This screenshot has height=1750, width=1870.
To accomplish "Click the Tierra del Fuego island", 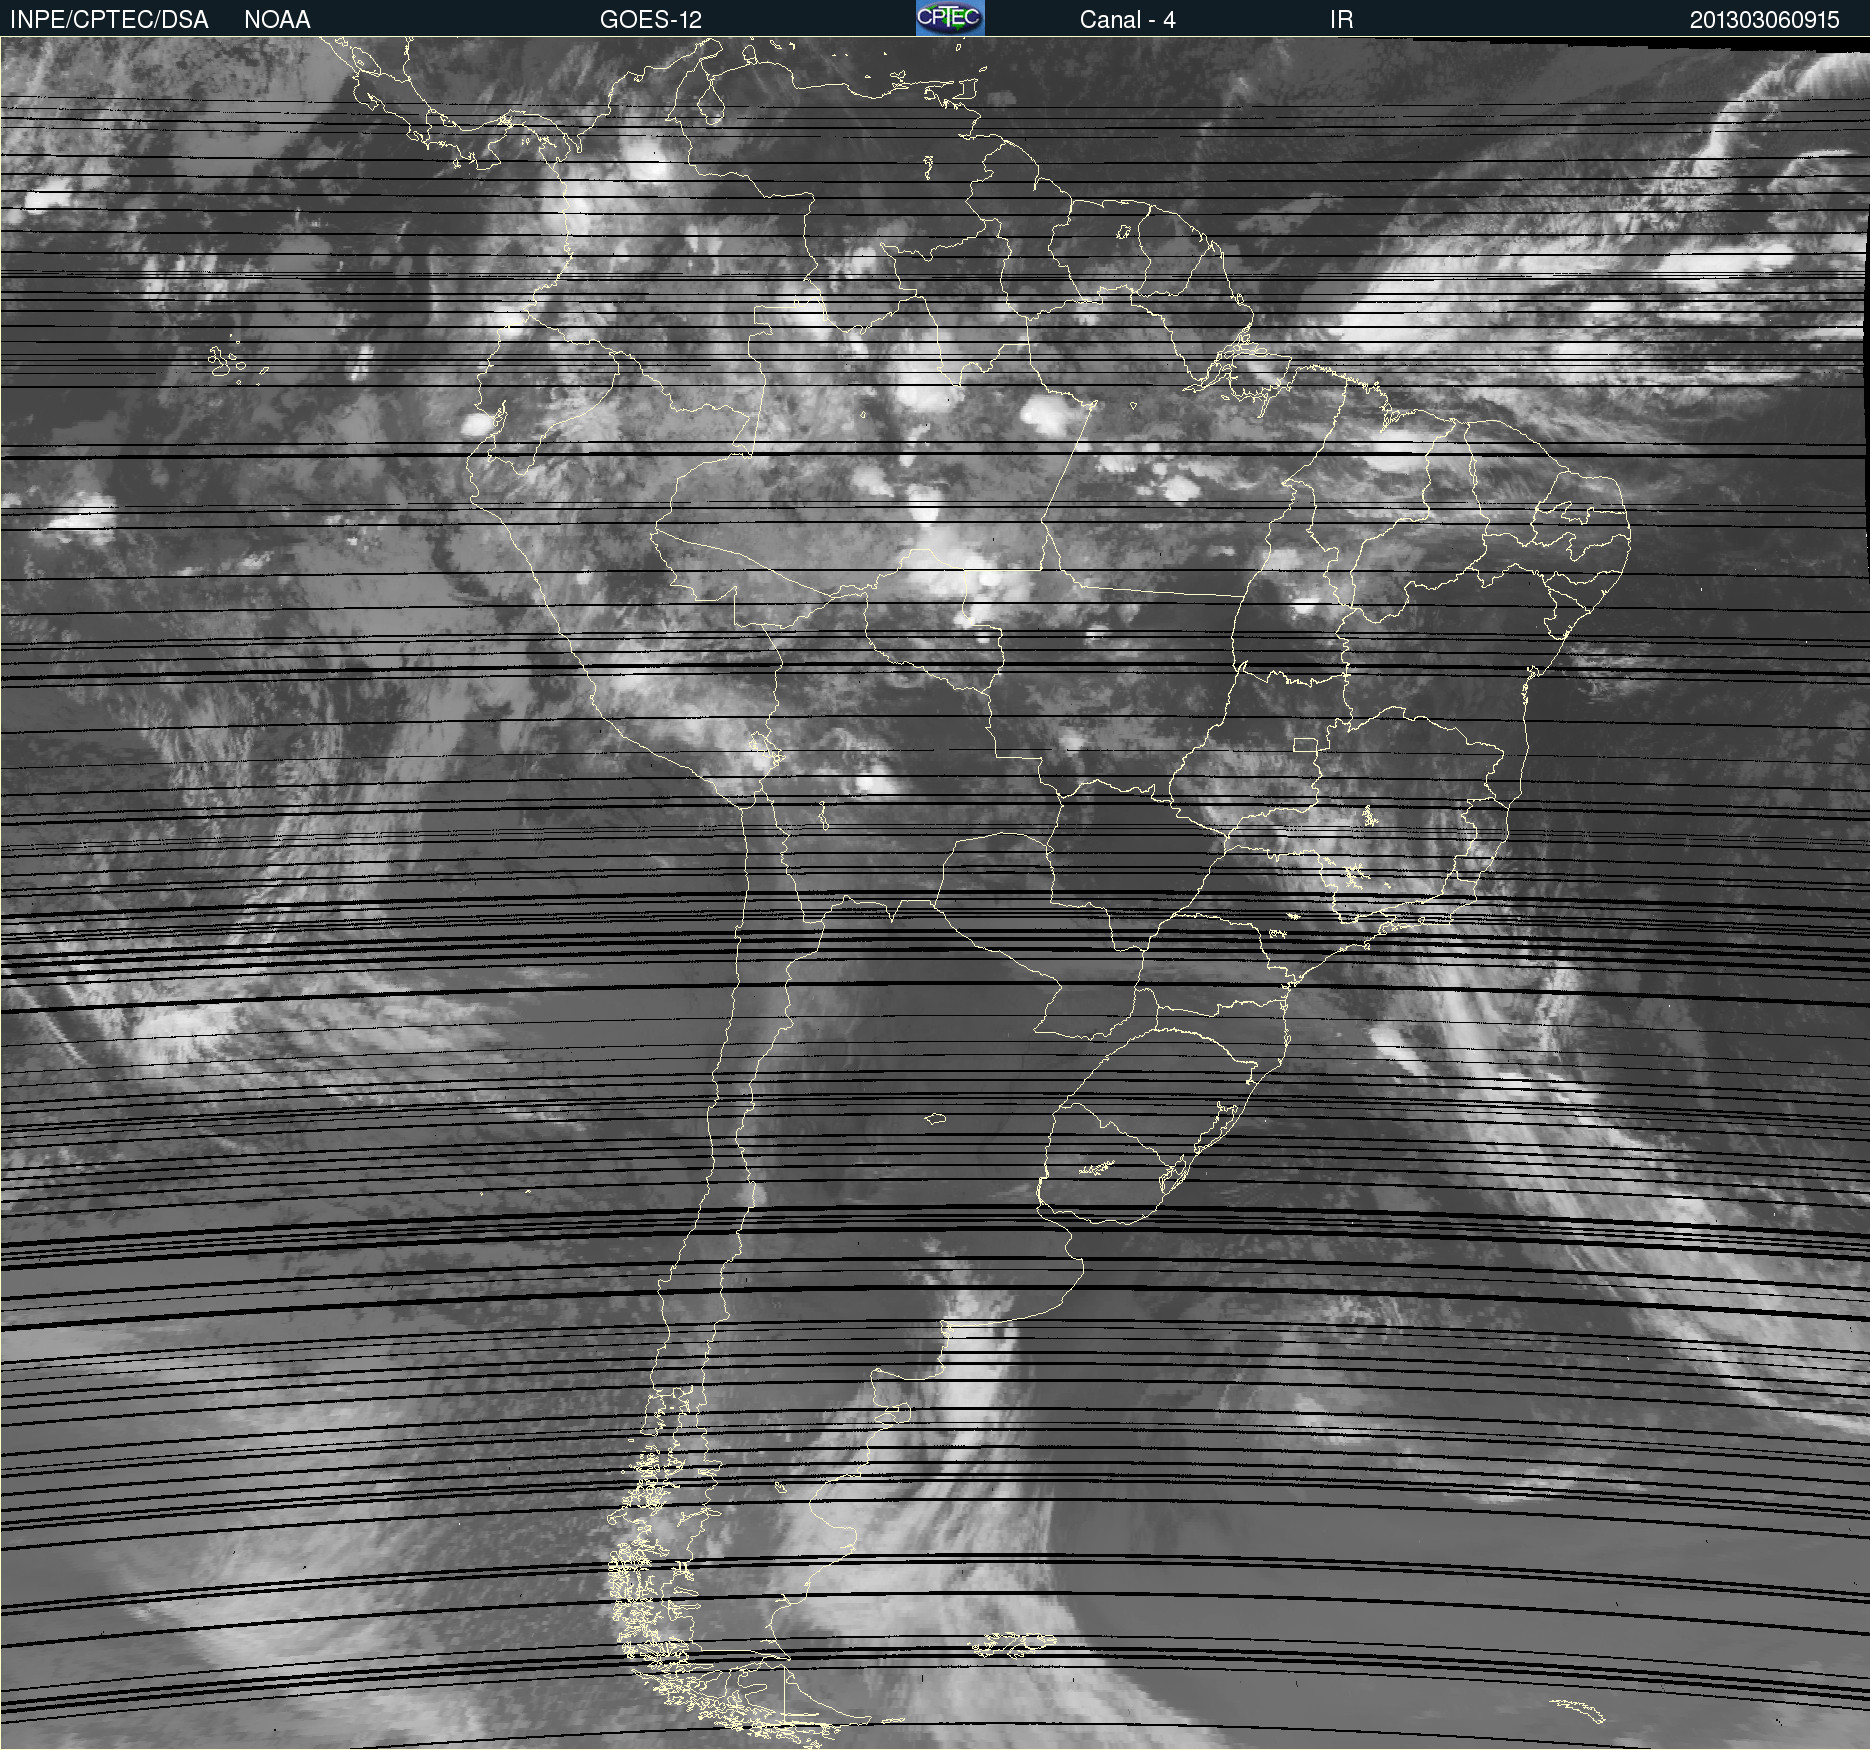I will tap(808, 1697).
